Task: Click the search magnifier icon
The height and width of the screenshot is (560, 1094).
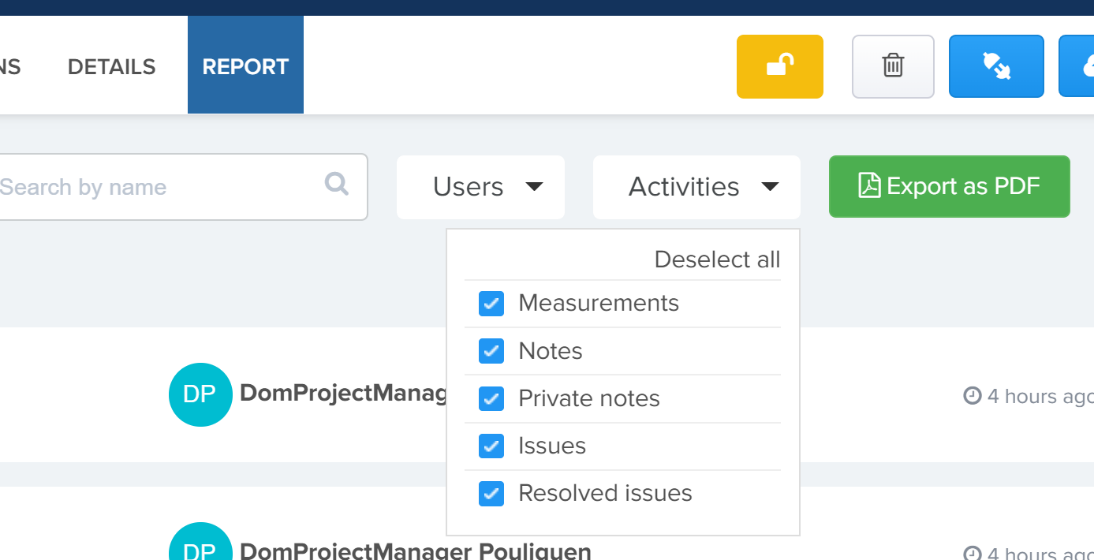Action: (x=336, y=184)
